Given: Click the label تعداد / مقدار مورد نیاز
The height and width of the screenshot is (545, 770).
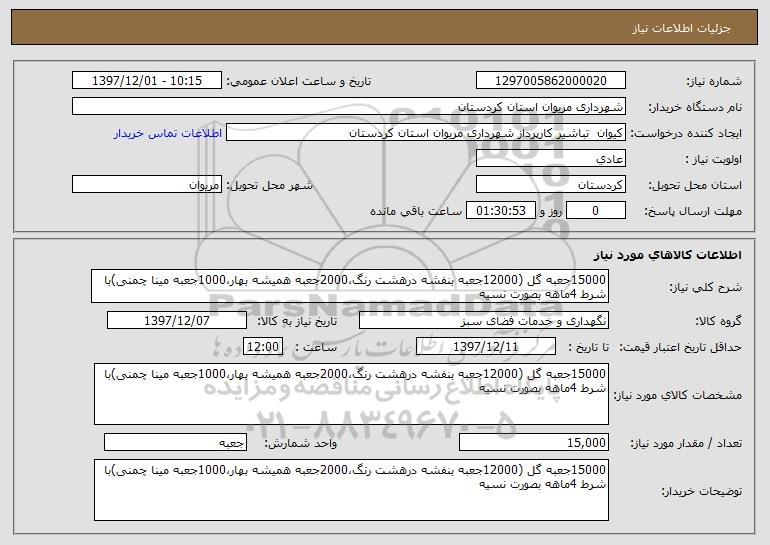Looking at the screenshot, I should pos(686,443).
